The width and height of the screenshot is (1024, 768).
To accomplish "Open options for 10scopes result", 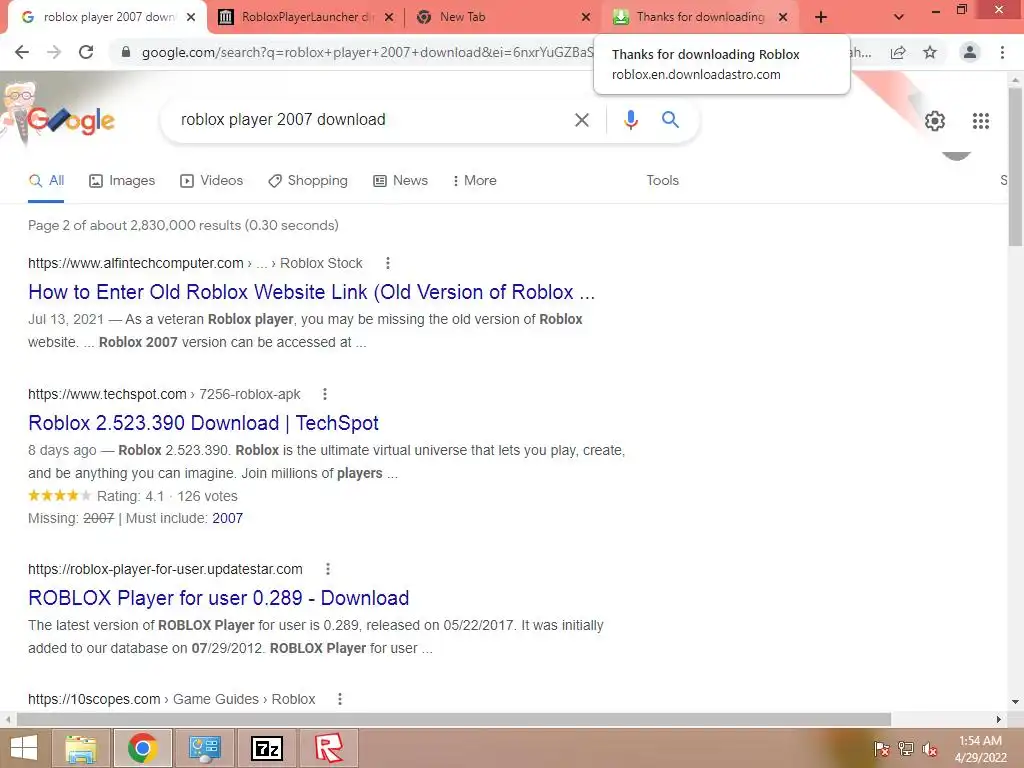I will [340, 699].
